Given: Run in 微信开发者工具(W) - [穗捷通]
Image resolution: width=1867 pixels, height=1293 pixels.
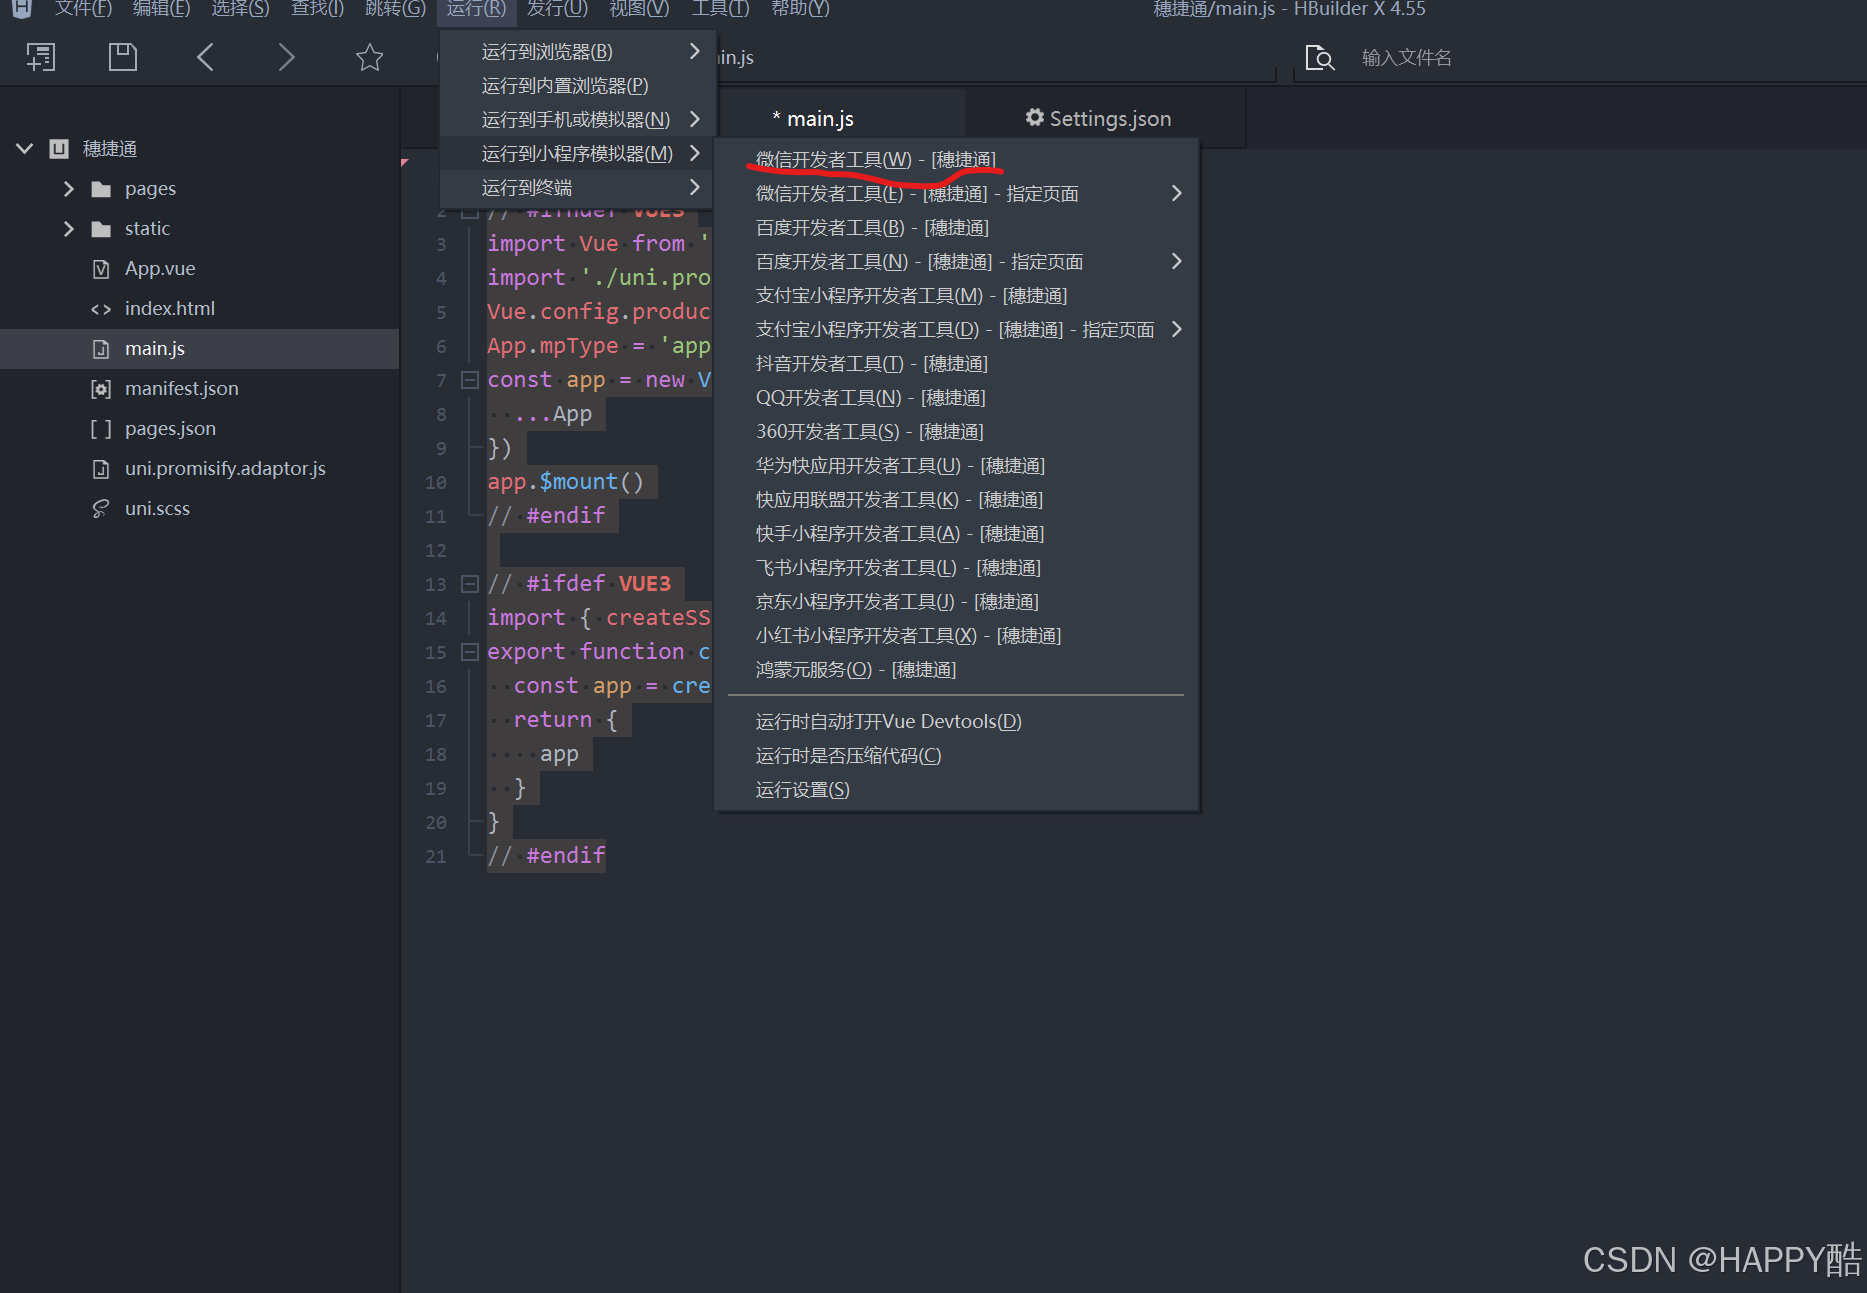Looking at the screenshot, I should [876, 160].
